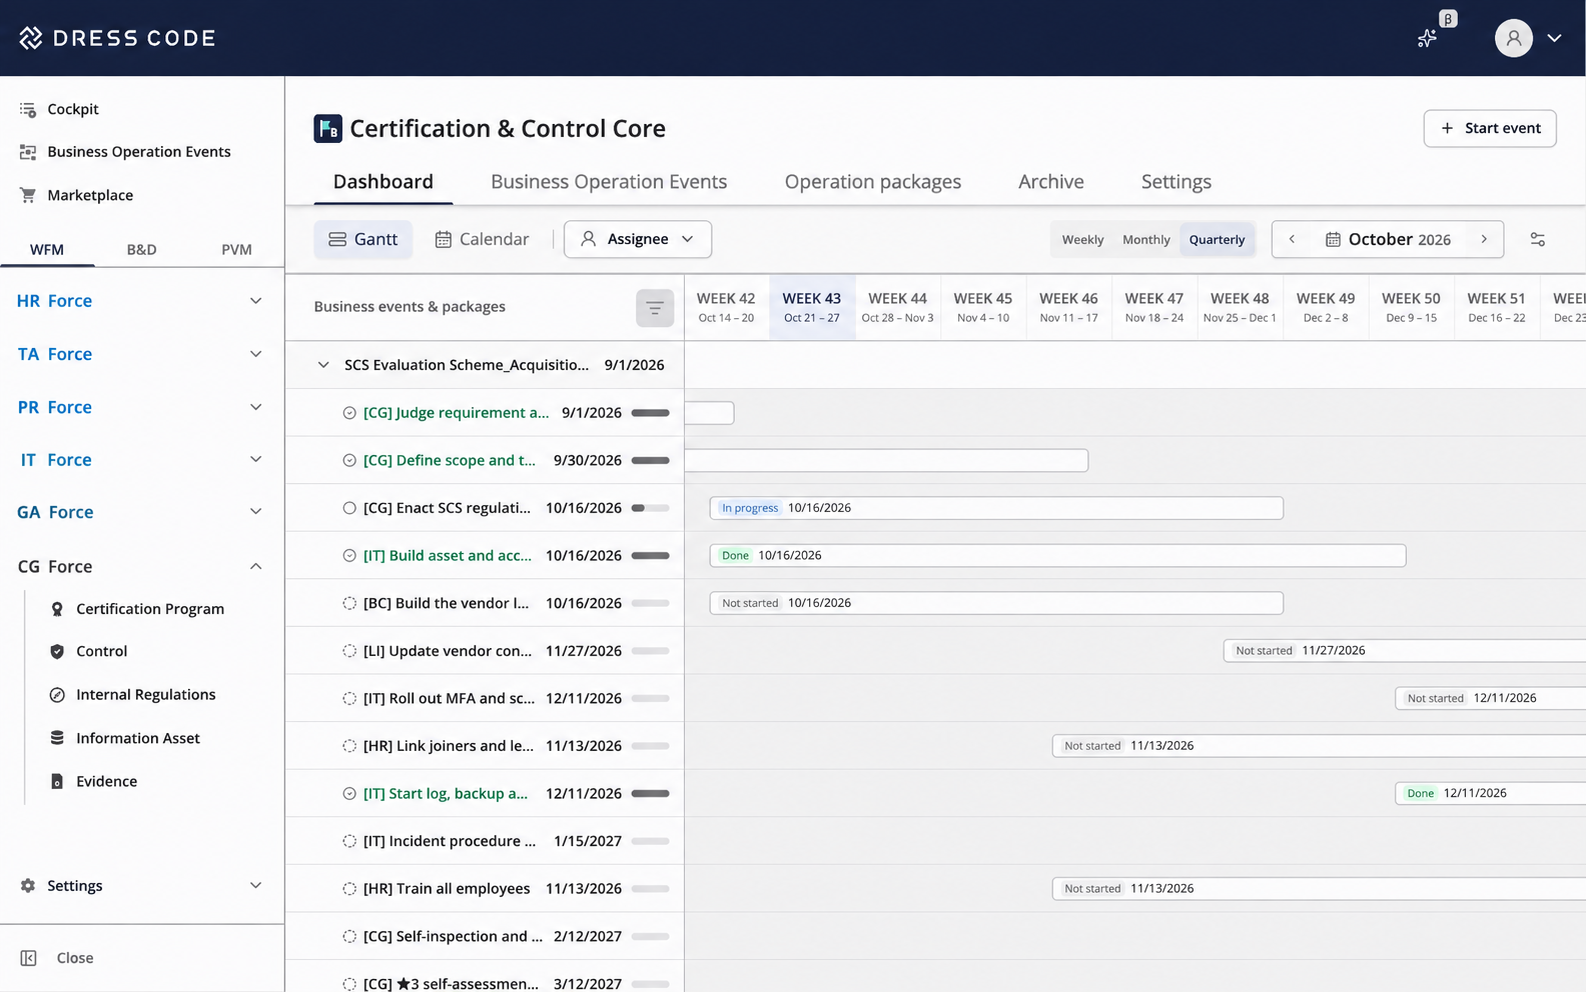Switch to Calendar view
This screenshot has width=1586, height=992.
coord(482,240)
